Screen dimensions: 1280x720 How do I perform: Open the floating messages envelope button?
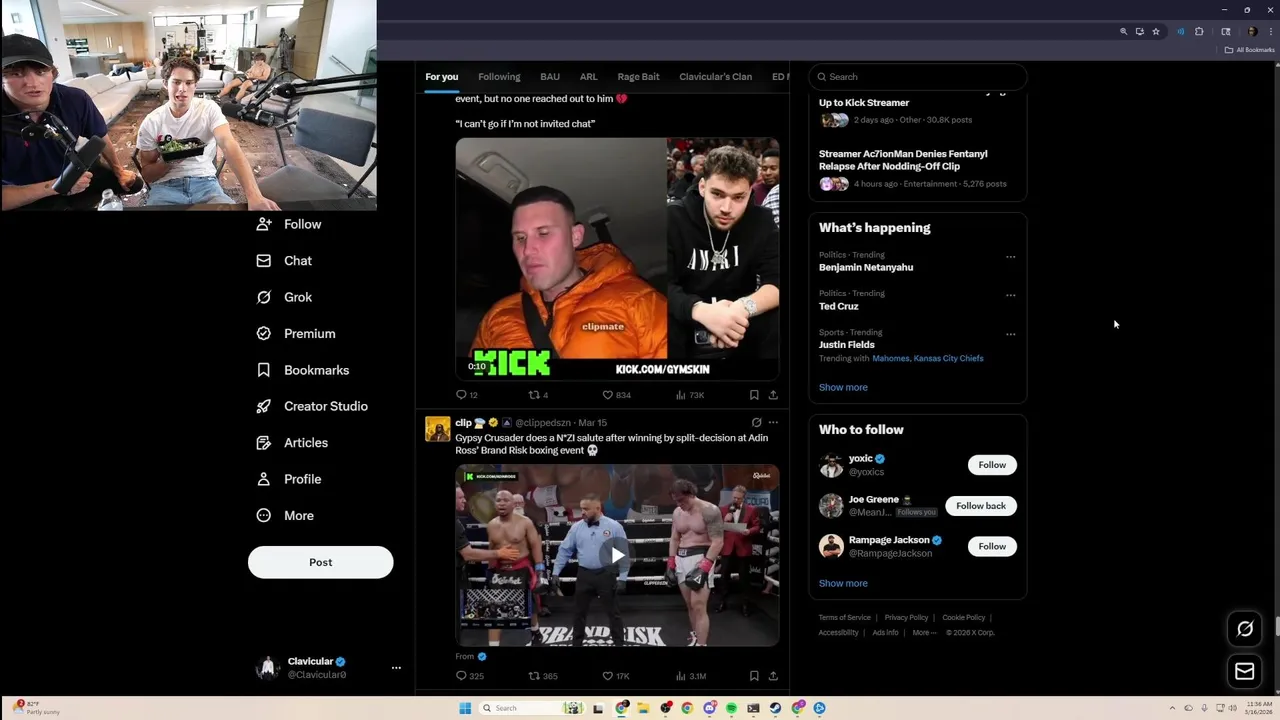[x=1245, y=671]
